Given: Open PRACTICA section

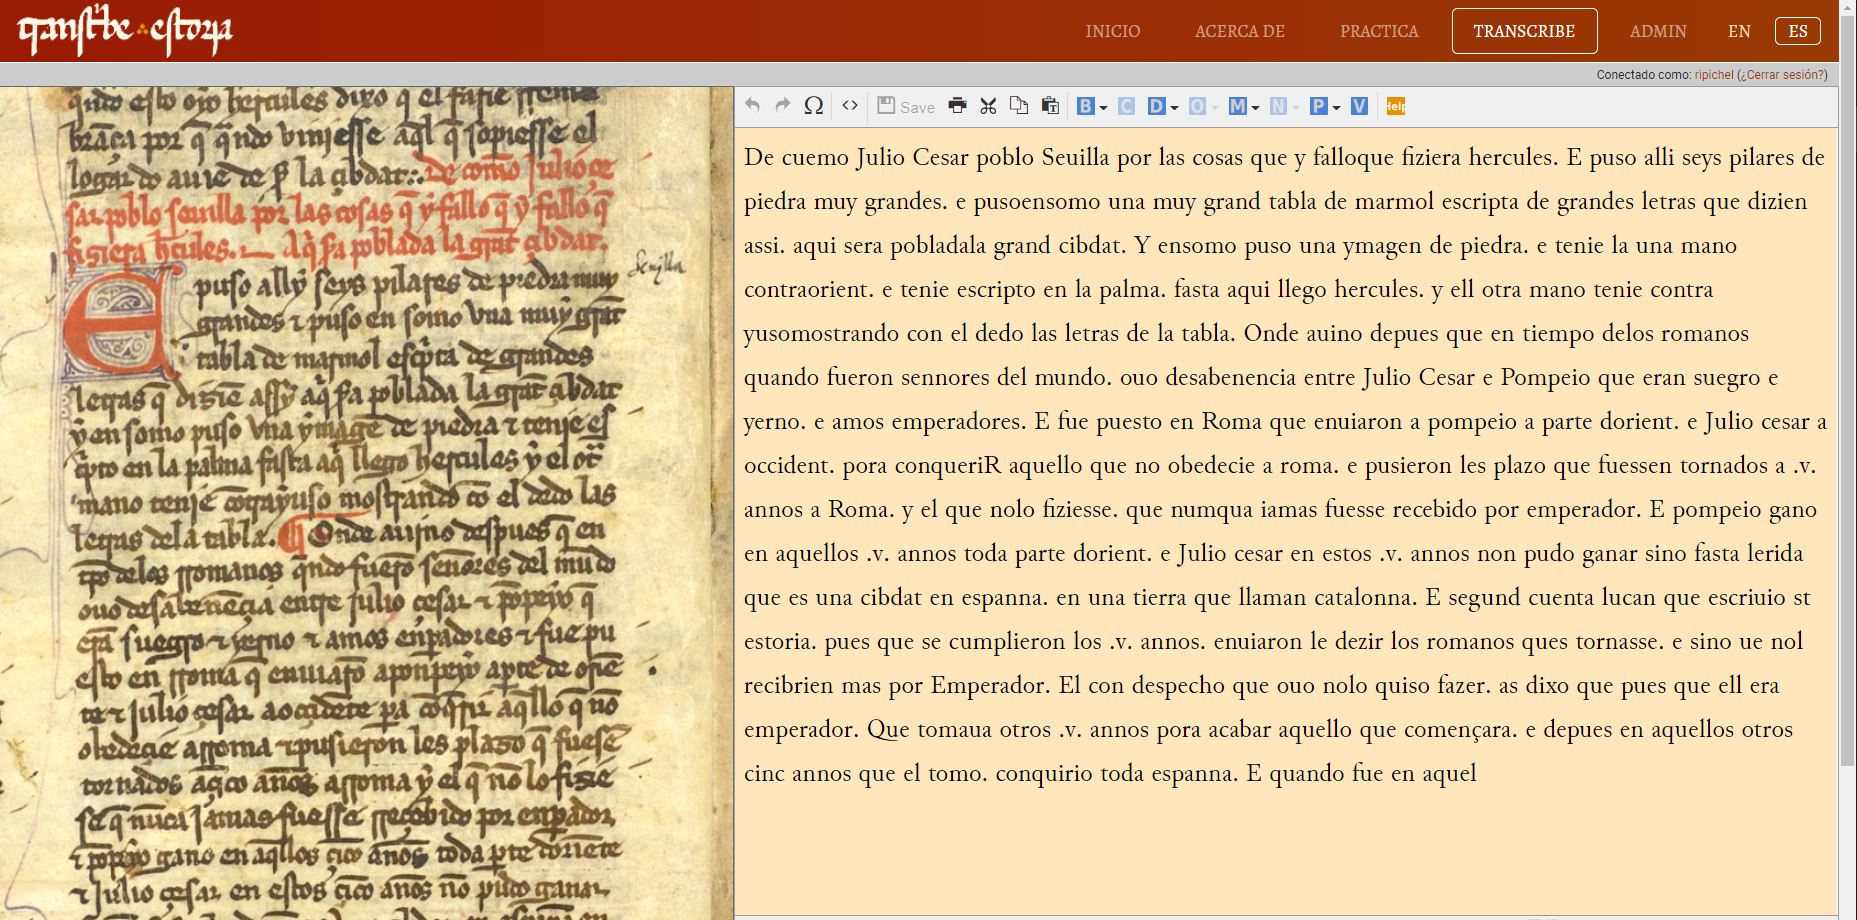Looking at the screenshot, I should click(x=1379, y=31).
